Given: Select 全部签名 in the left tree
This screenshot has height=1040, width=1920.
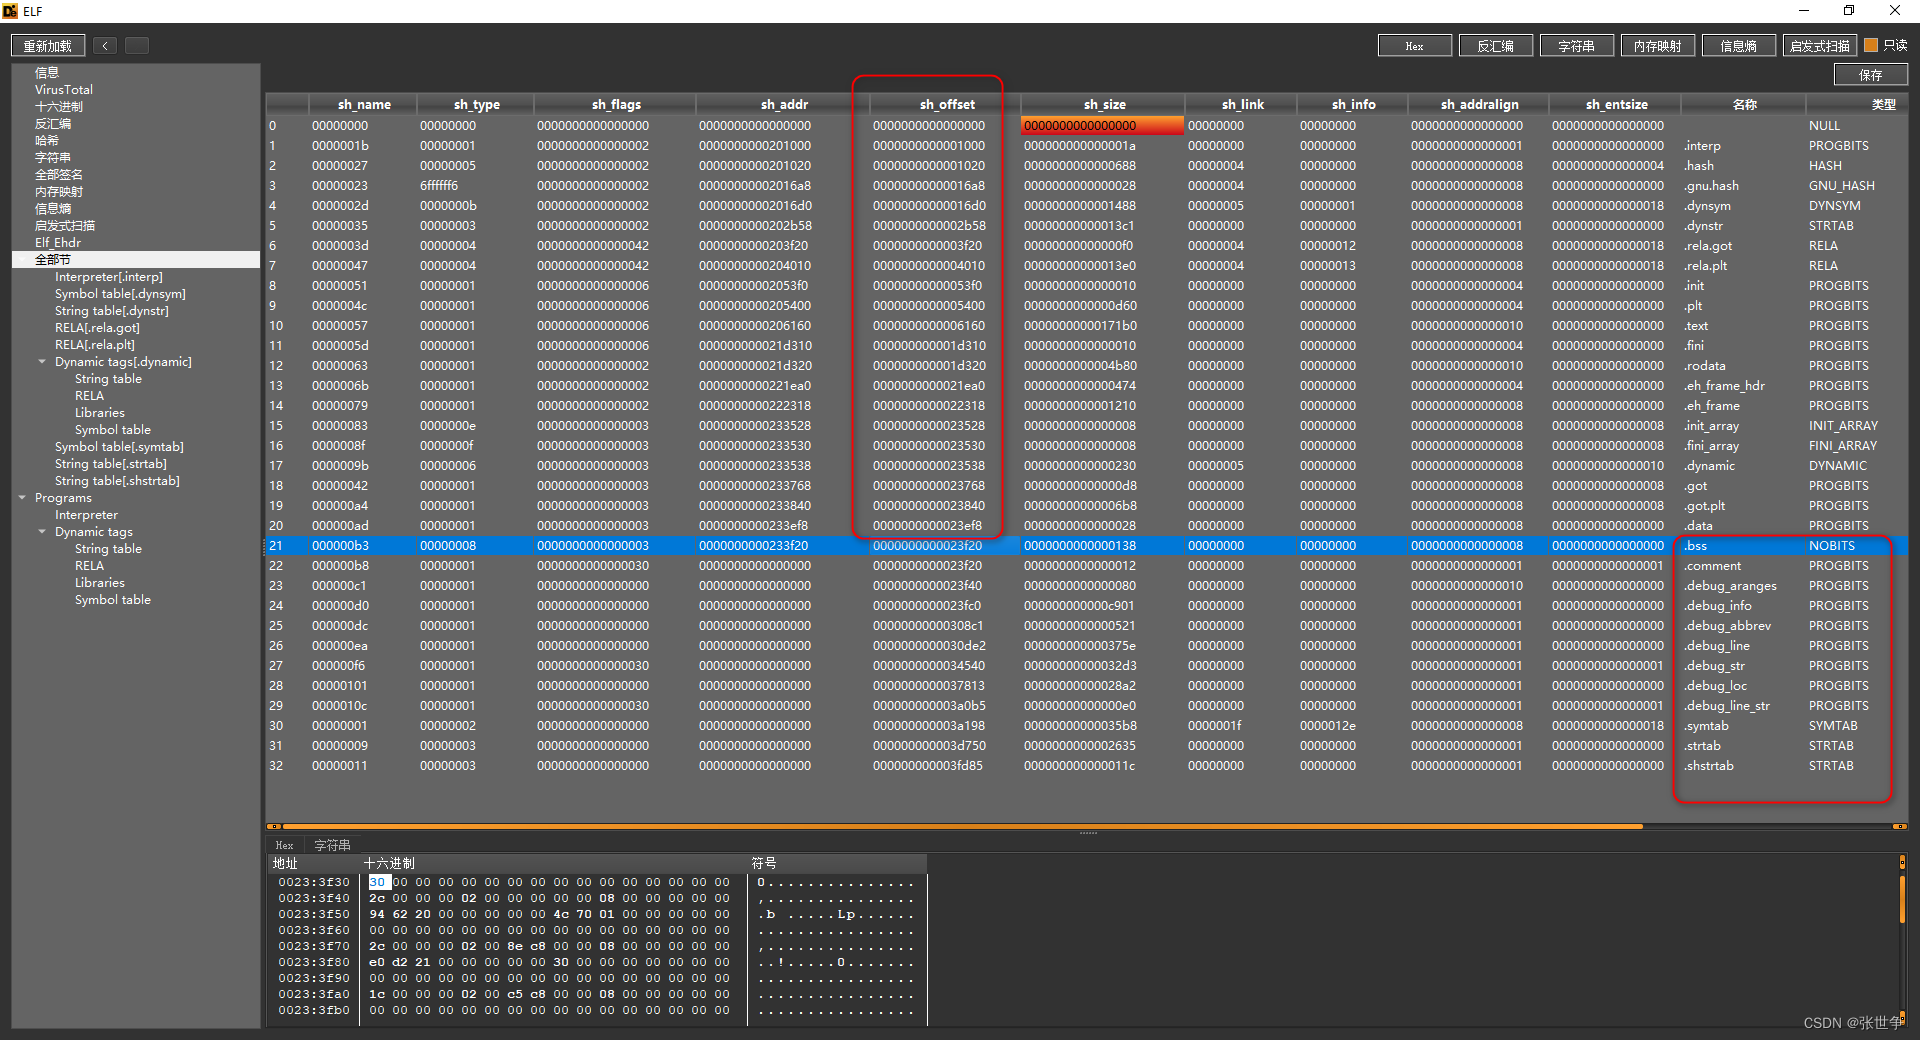Looking at the screenshot, I should pos(59,175).
